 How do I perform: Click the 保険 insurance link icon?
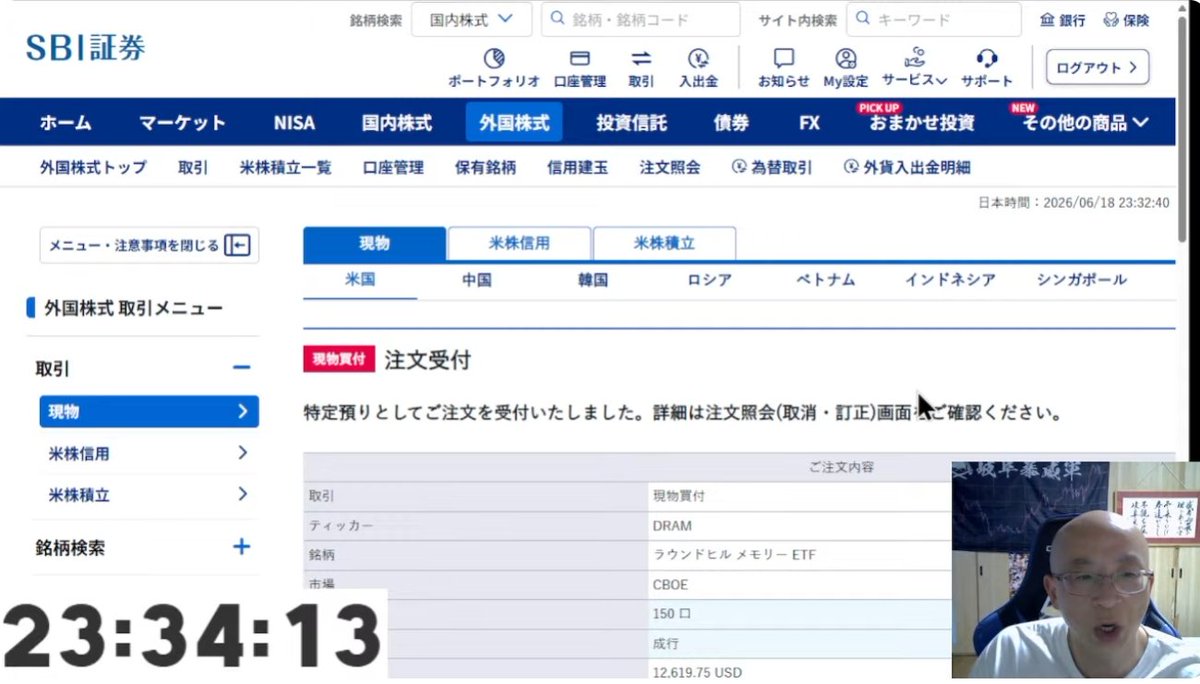coord(1111,20)
